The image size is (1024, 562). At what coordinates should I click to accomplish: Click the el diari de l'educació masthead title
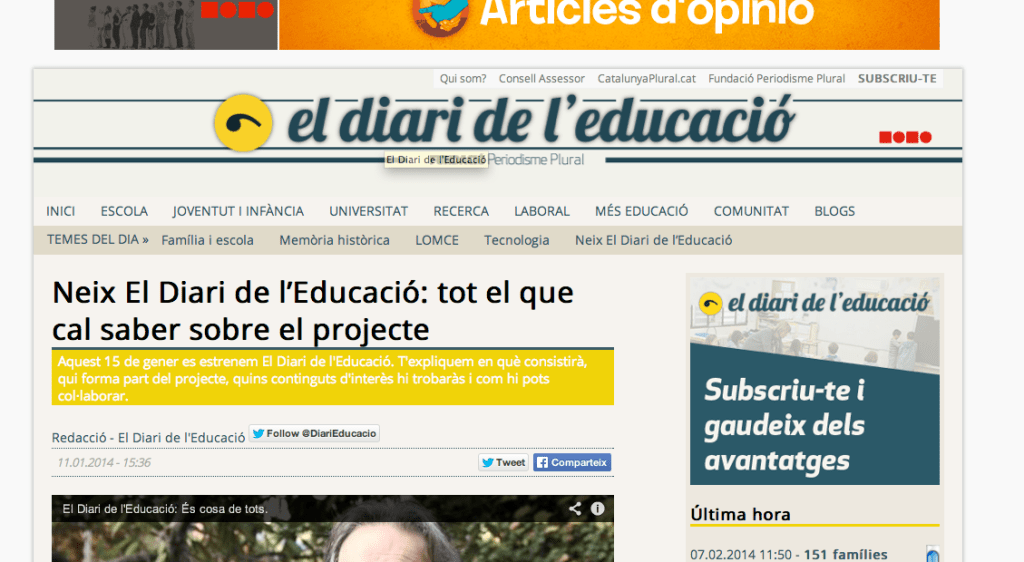[x=541, y=121]
